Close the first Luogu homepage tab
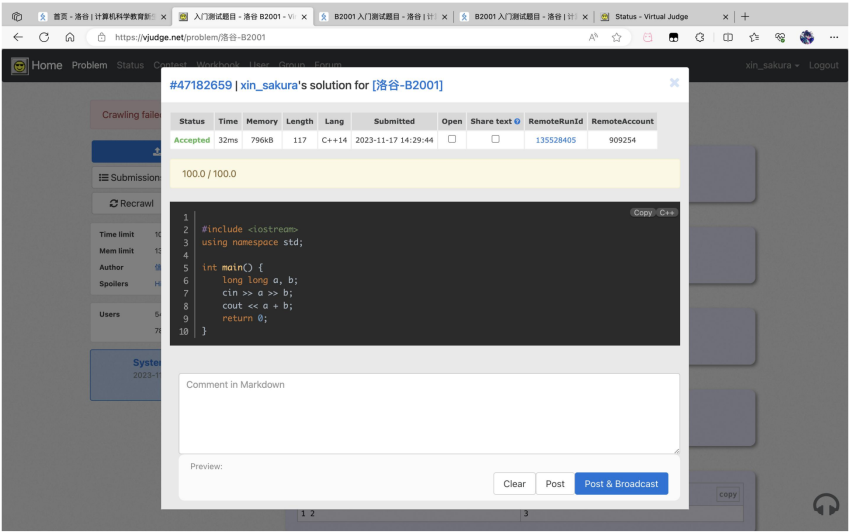Screen dimensions: 850x532 point(163,17)
